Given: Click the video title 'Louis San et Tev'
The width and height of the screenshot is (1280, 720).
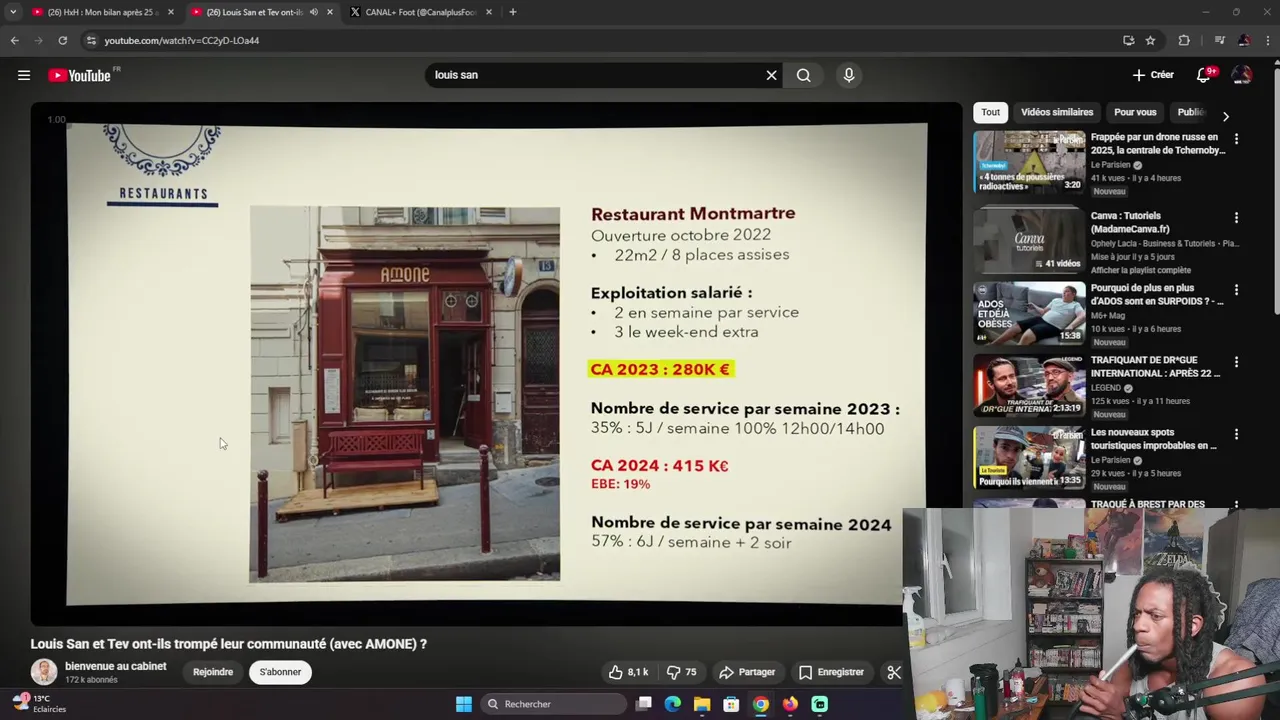Looking at the screenshot, I should (x=228, y=644).
